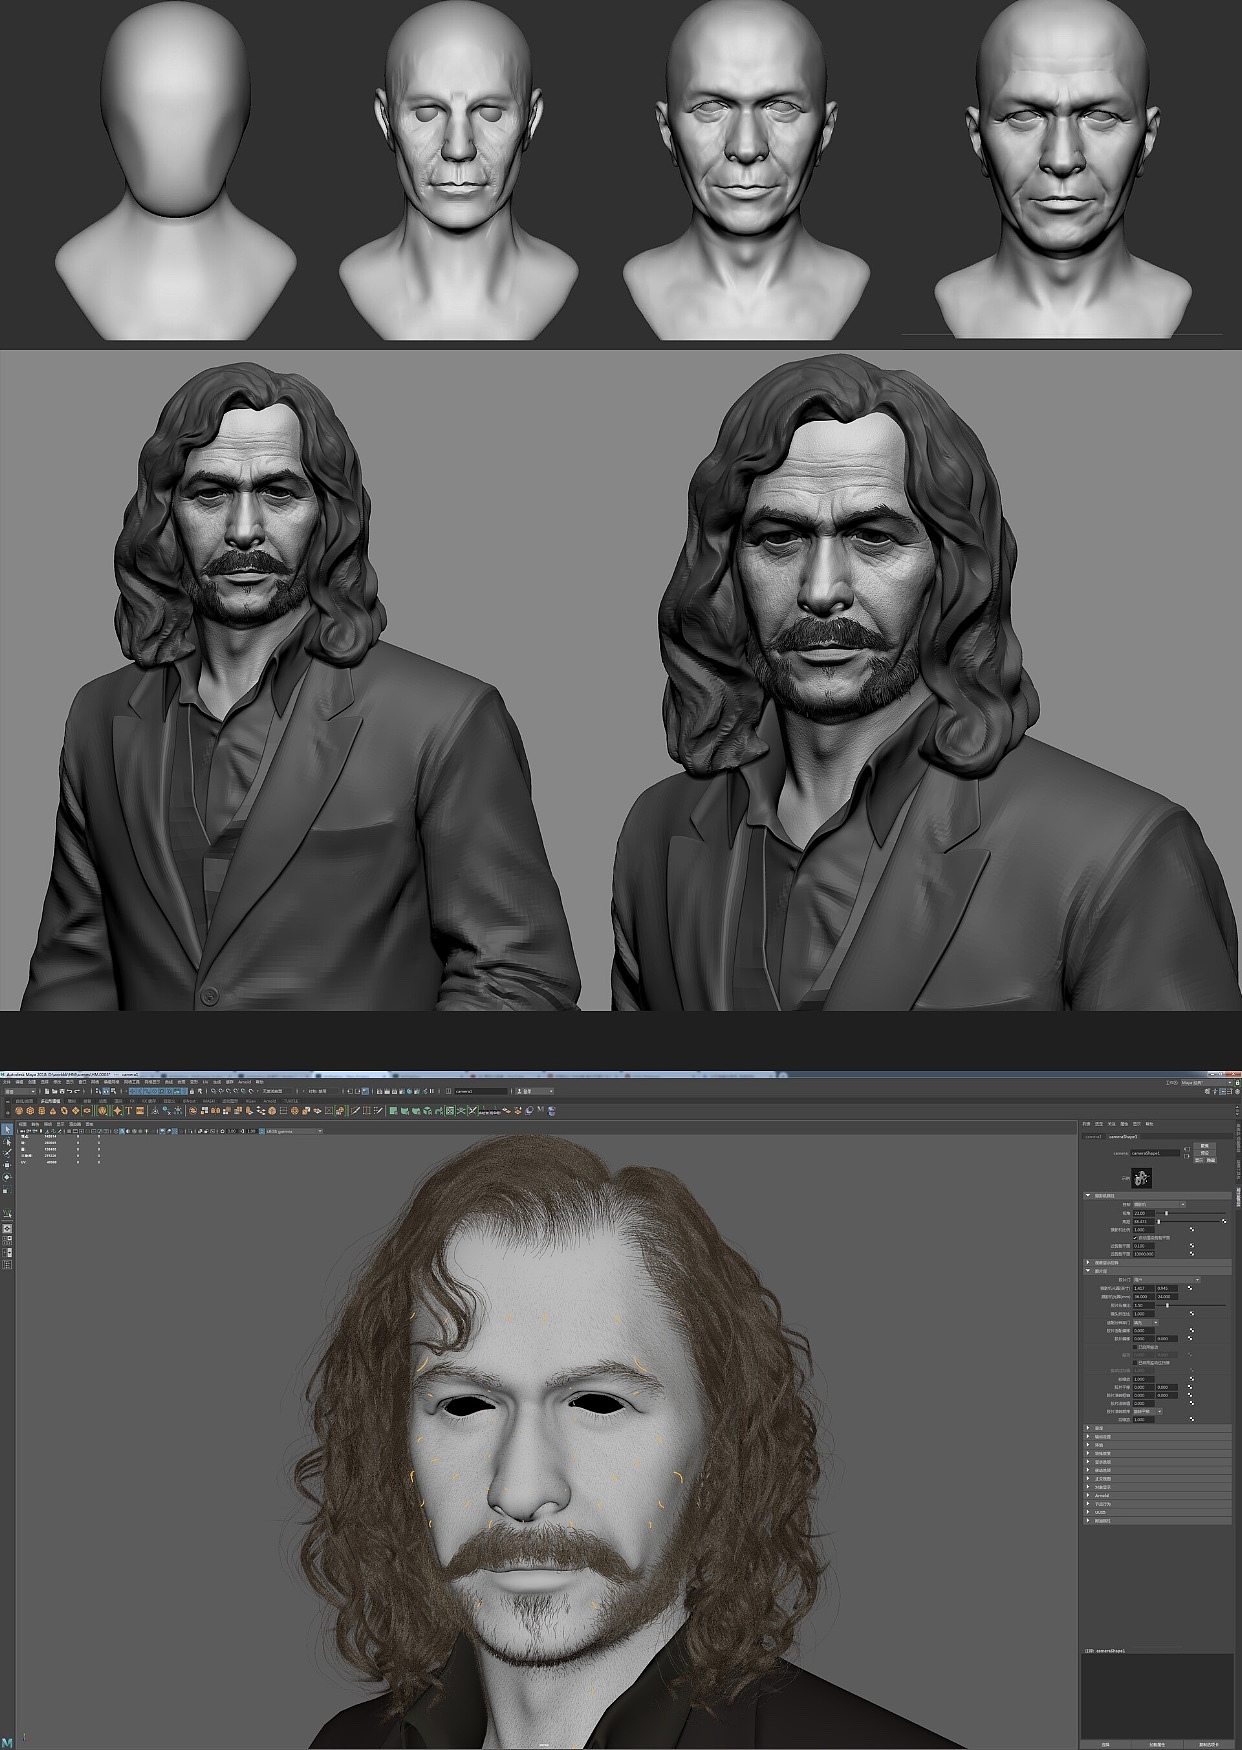
Task: Toggle auto render clip plane checkbox
Action: [1135, 1238]
